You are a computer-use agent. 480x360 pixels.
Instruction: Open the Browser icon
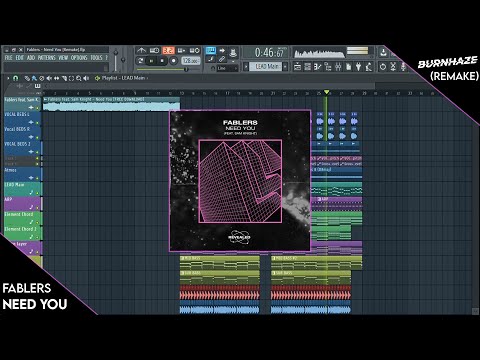[x=328, y=67]
